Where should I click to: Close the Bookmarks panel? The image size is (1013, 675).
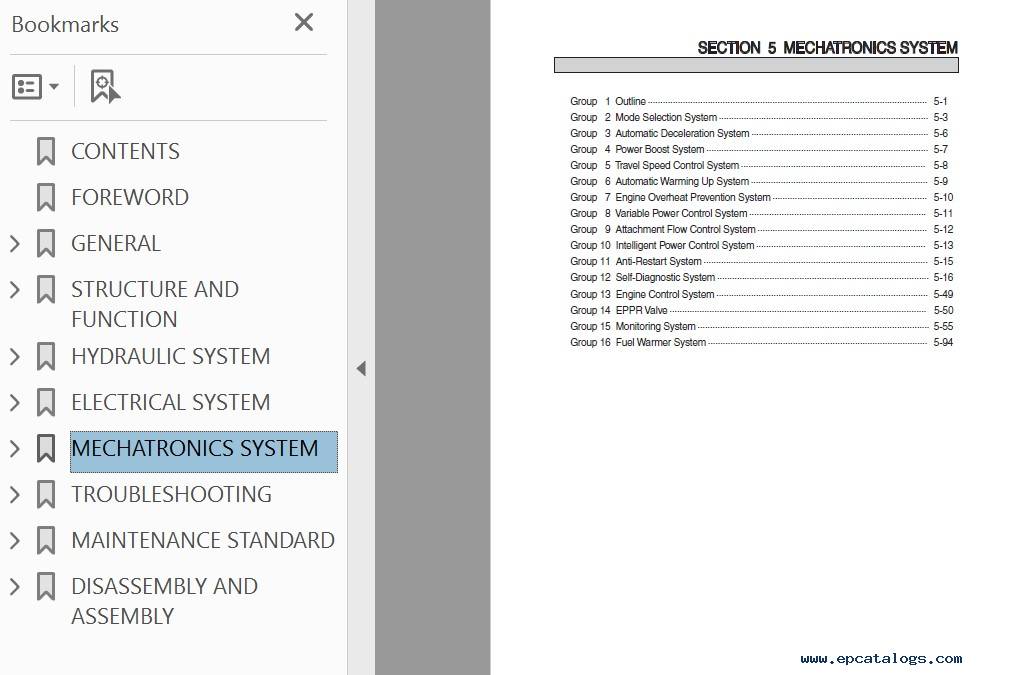point(304,23)
